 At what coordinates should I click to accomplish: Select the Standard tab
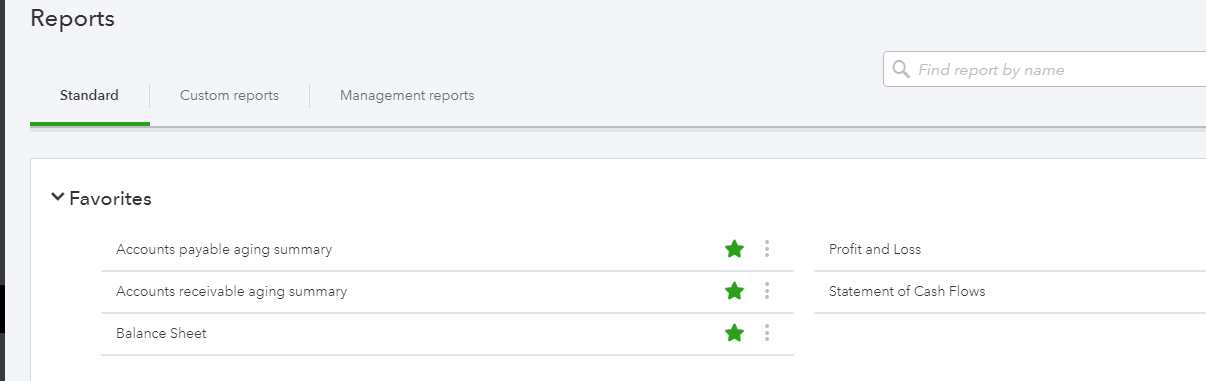(89, 96)
